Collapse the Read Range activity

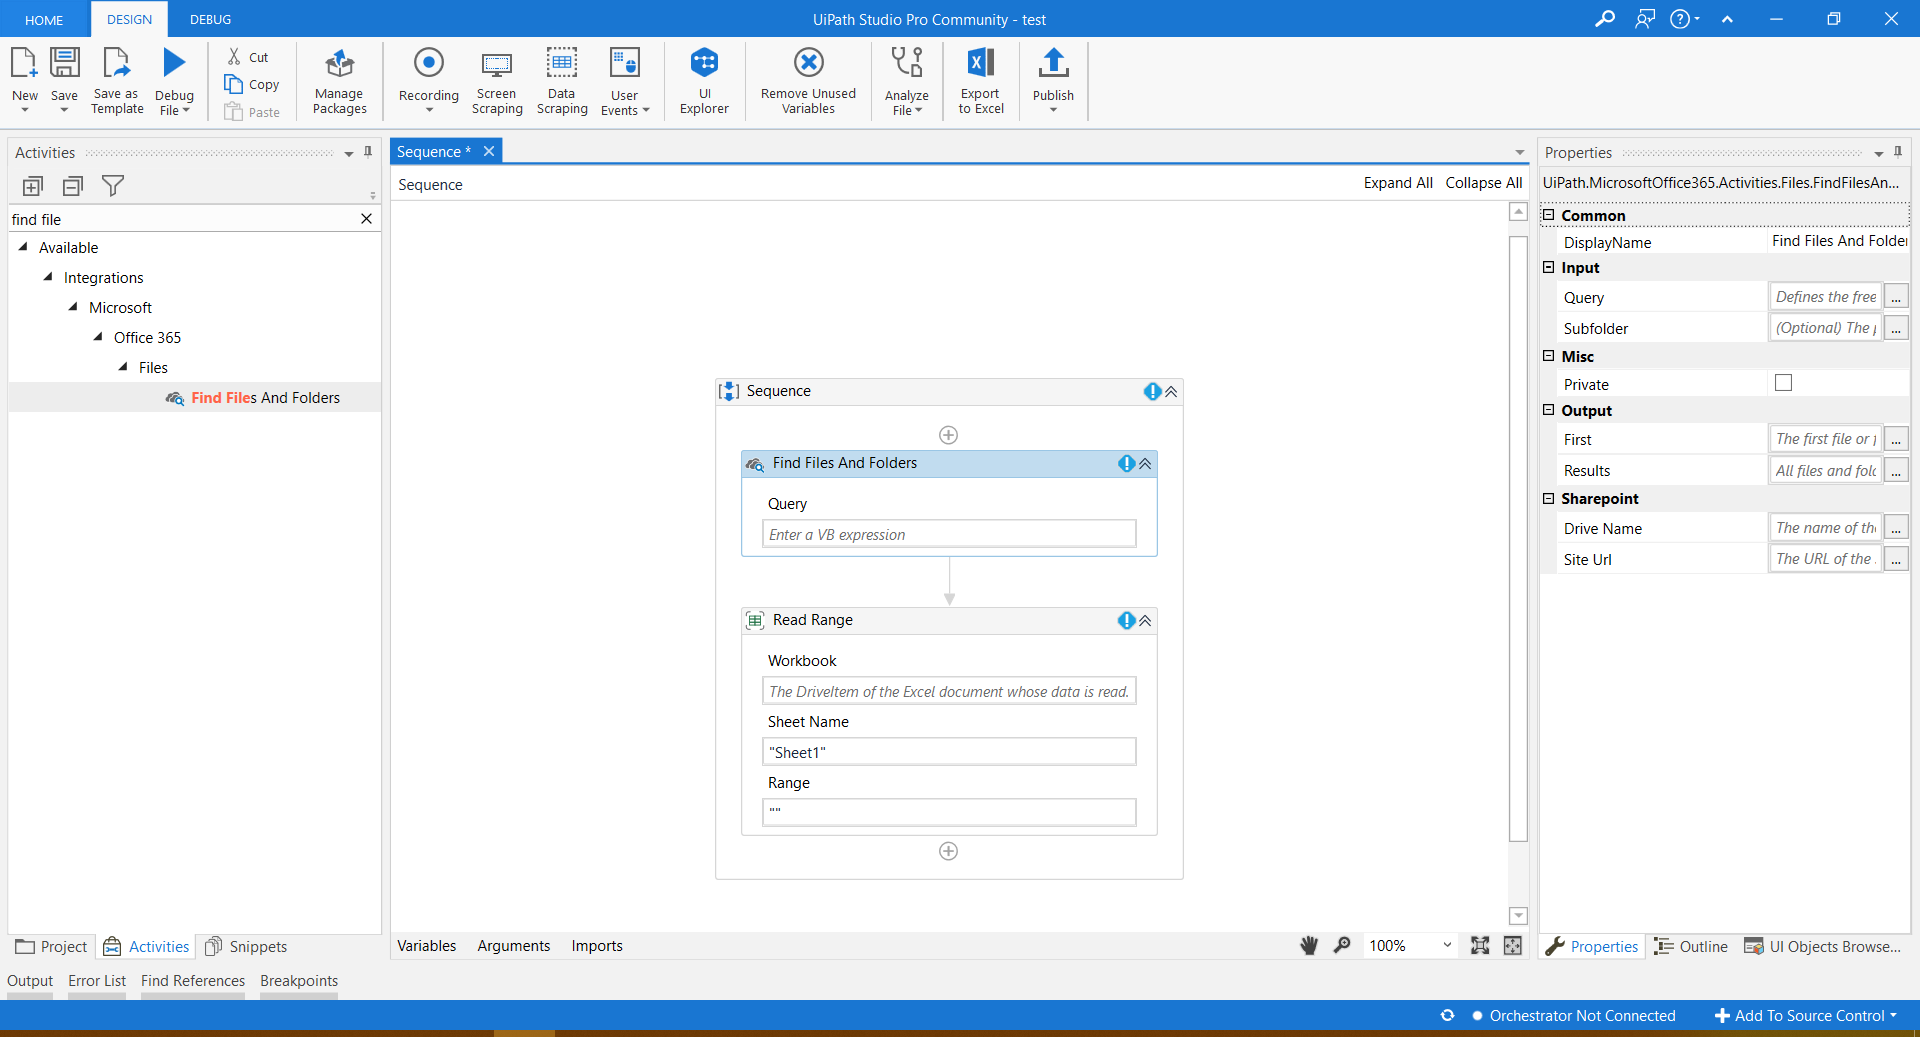pos(1145,620)
